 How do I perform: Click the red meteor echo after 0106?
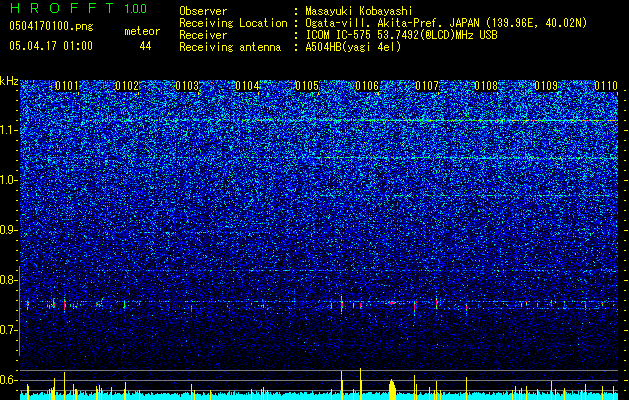tap(392, 303)
